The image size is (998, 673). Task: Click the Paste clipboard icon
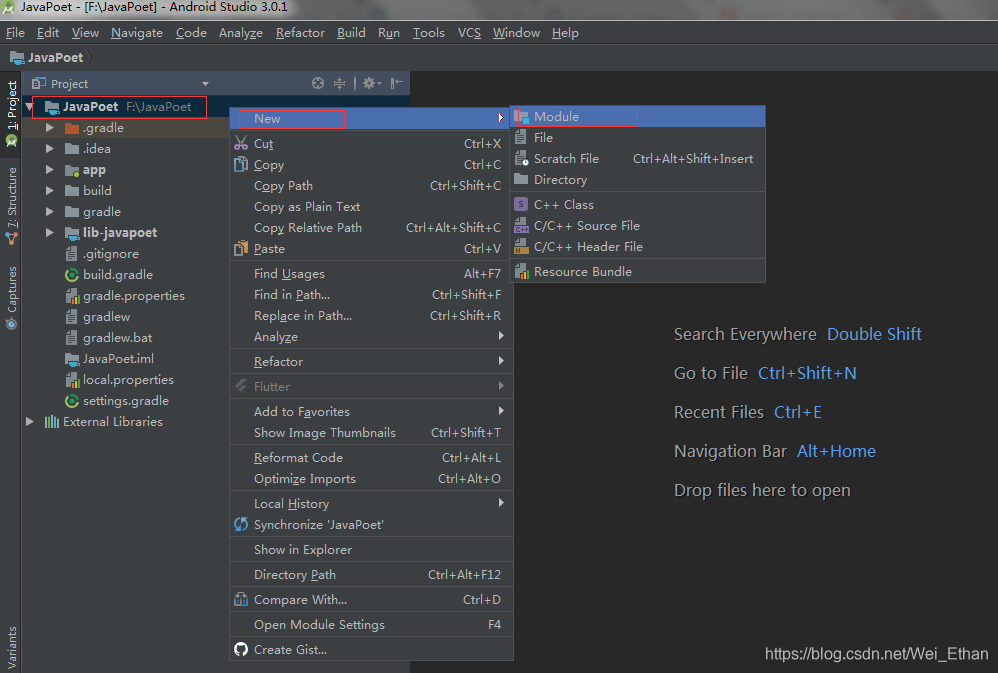[241, 248]
